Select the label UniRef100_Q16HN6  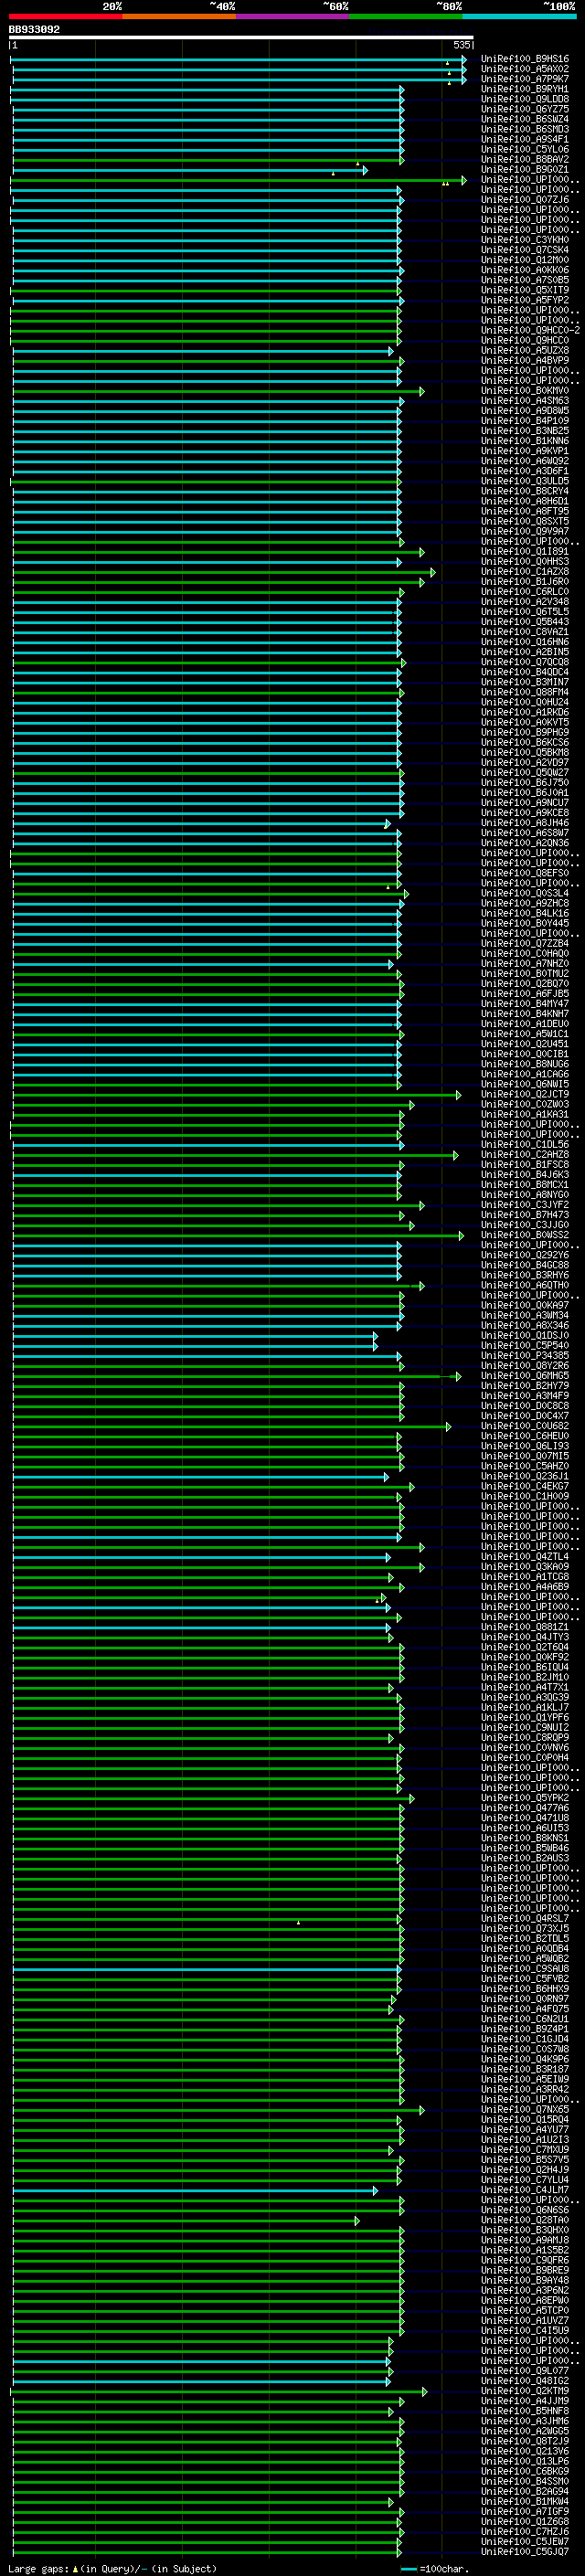pyautogui.click(x=525, y=642)
